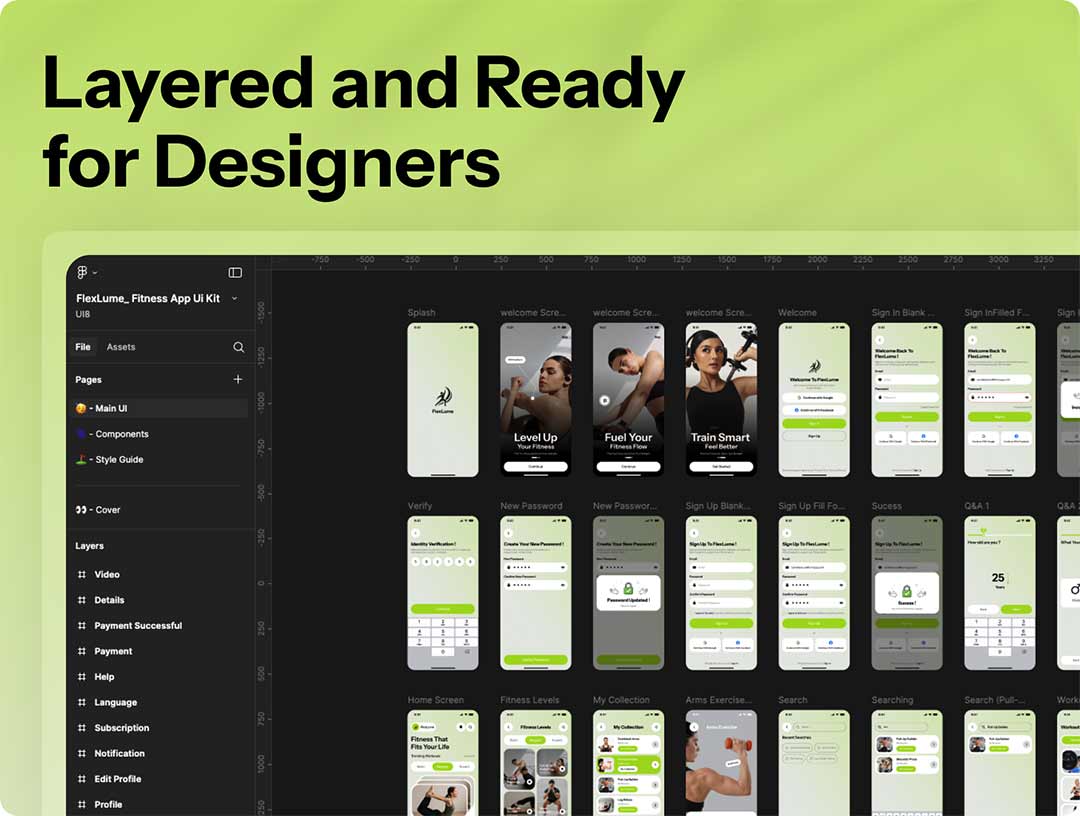The height and width of the screenshot is (816, 1080).
Task: Switch to the File tab
Action: (x=83, y=347)
